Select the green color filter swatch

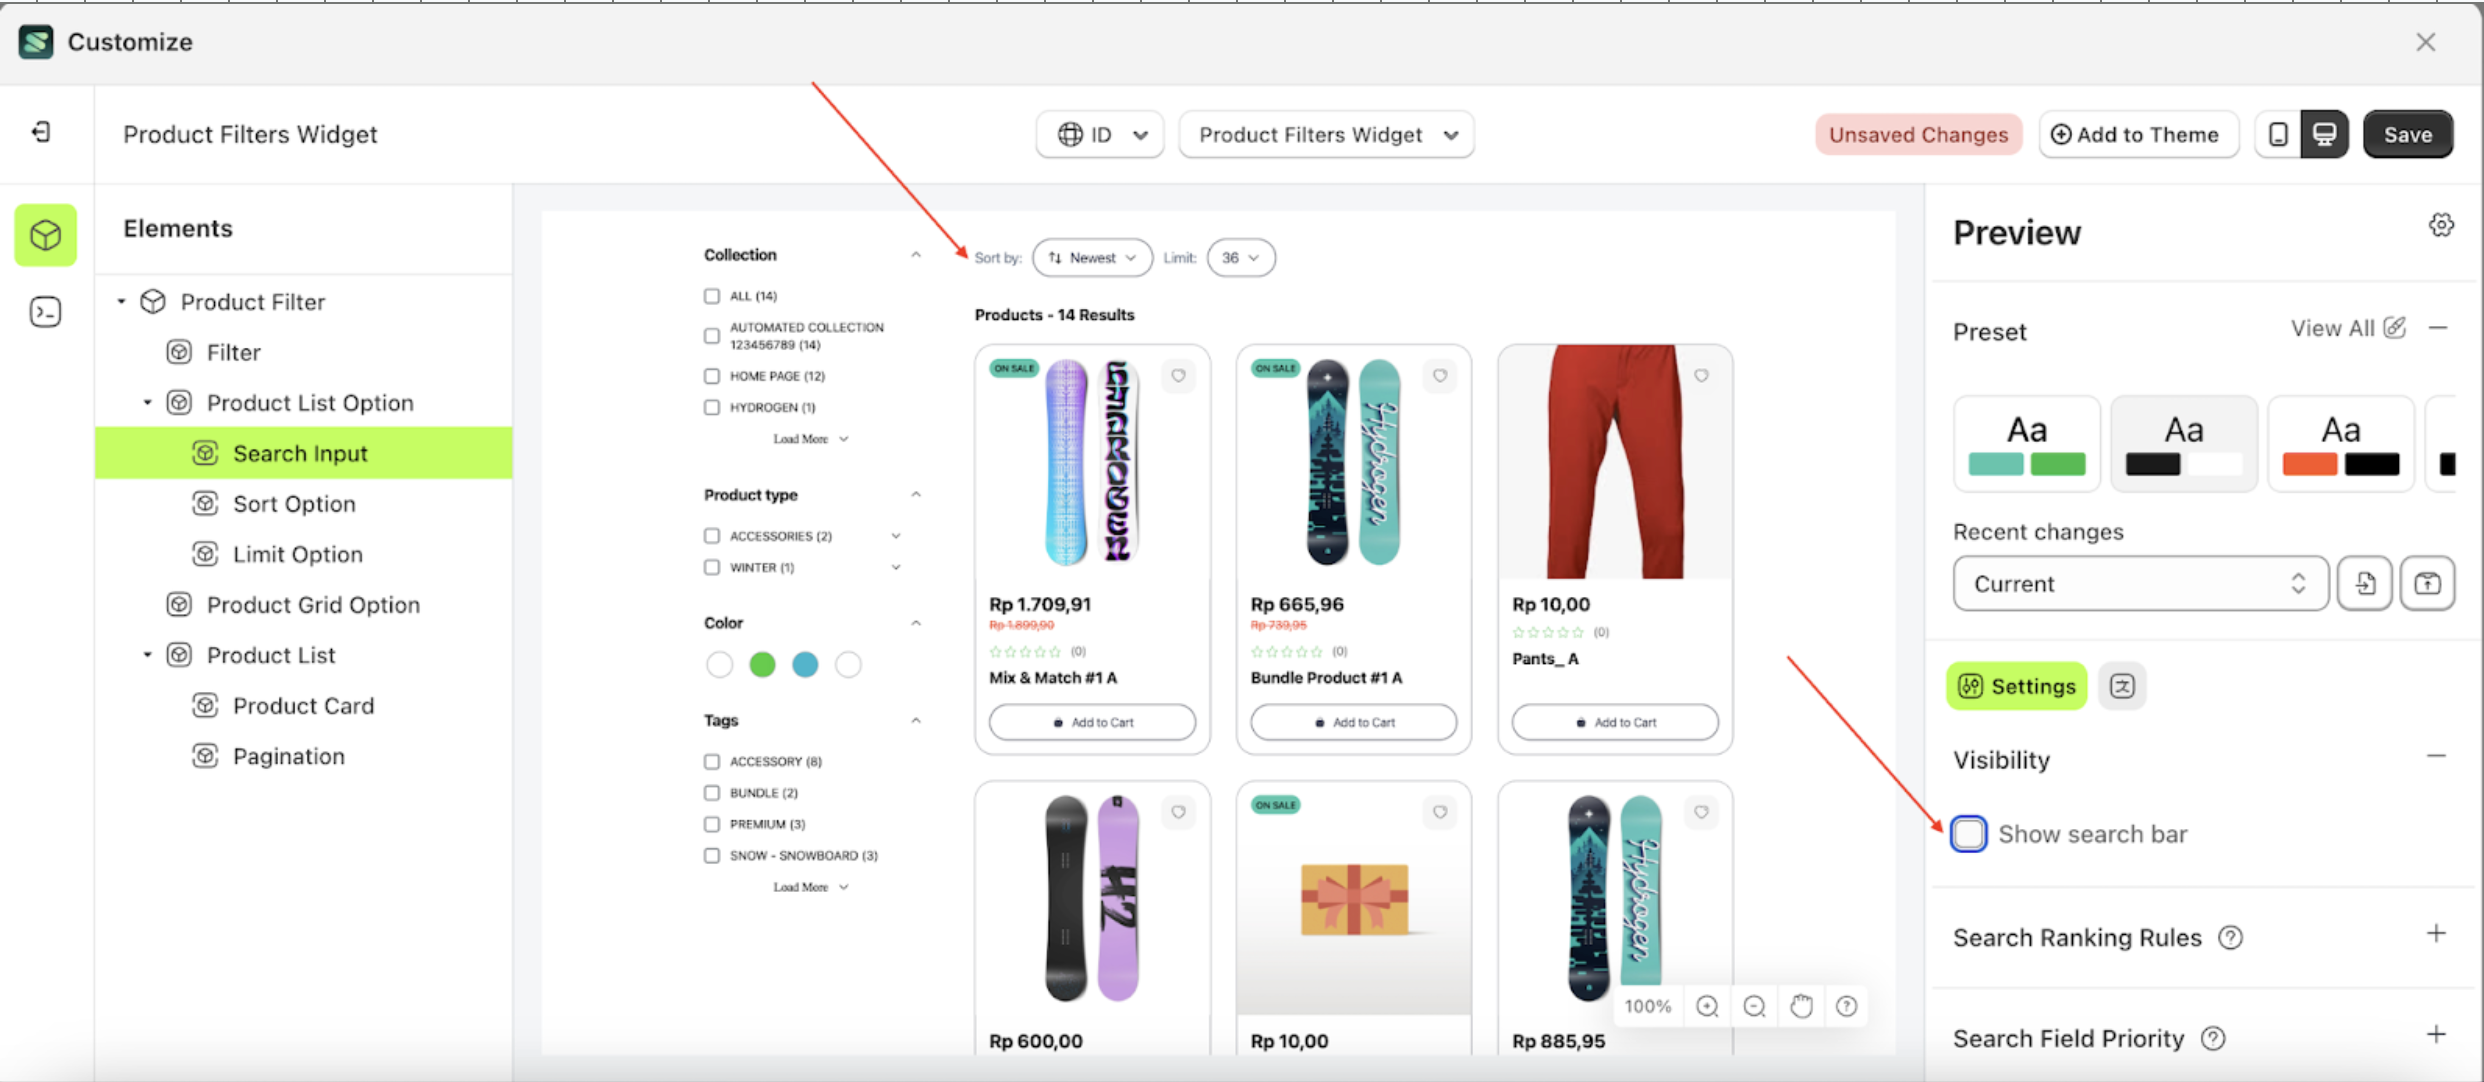(762, 664)
